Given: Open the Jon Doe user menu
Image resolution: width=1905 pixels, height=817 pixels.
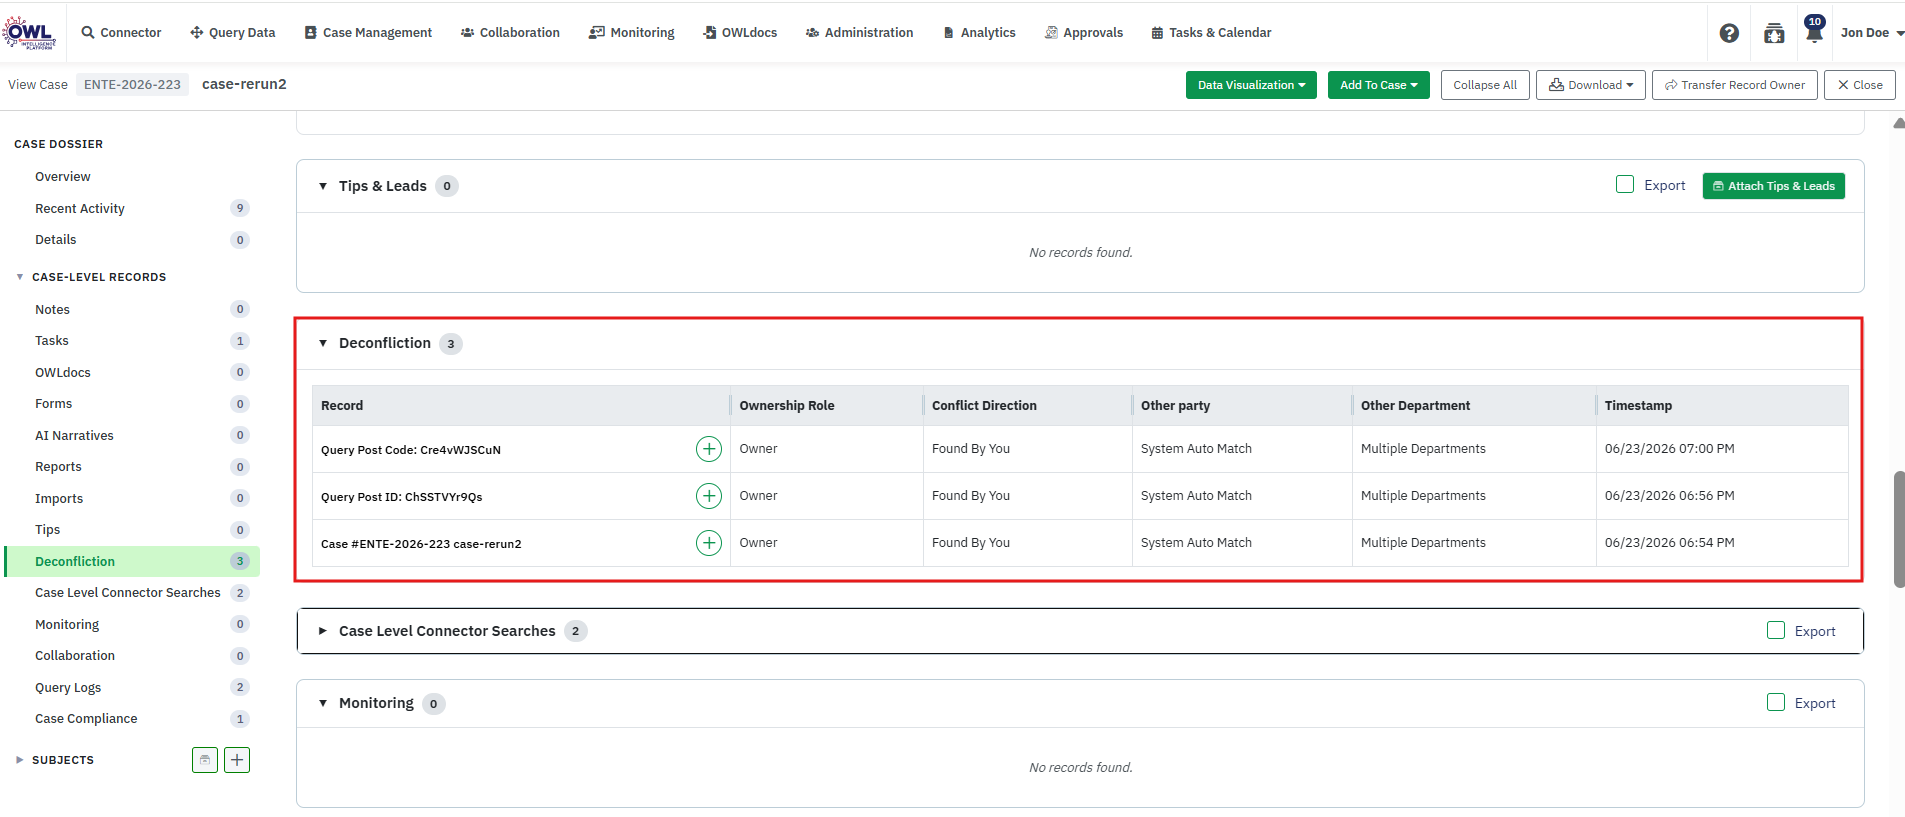Looking at the screenshot, I should (x=1872, y=33).
